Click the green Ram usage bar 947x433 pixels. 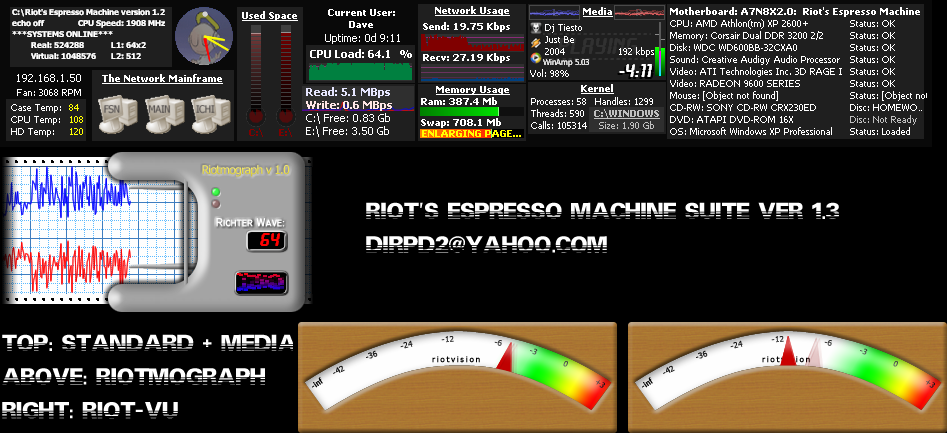click(x=459, y=112)
